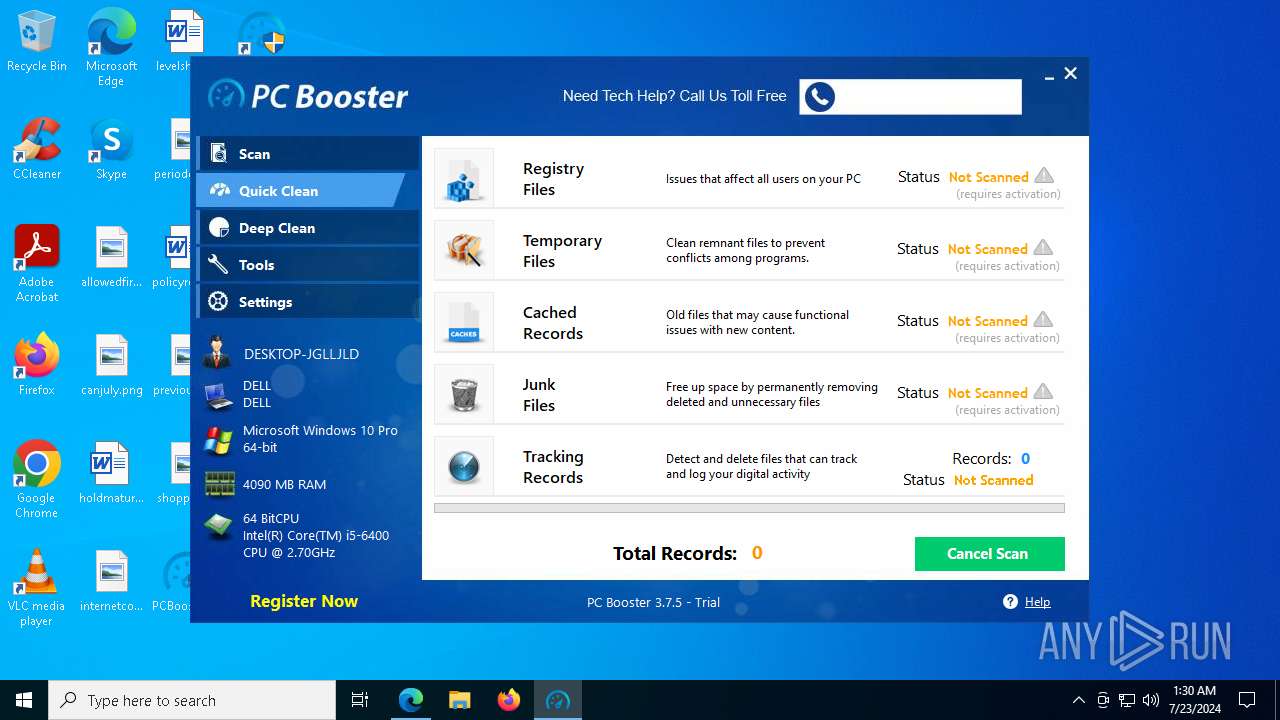Click the Junk Files trash icon
The height and width of the screenshot is (720, 1280).
pos(464,394)
